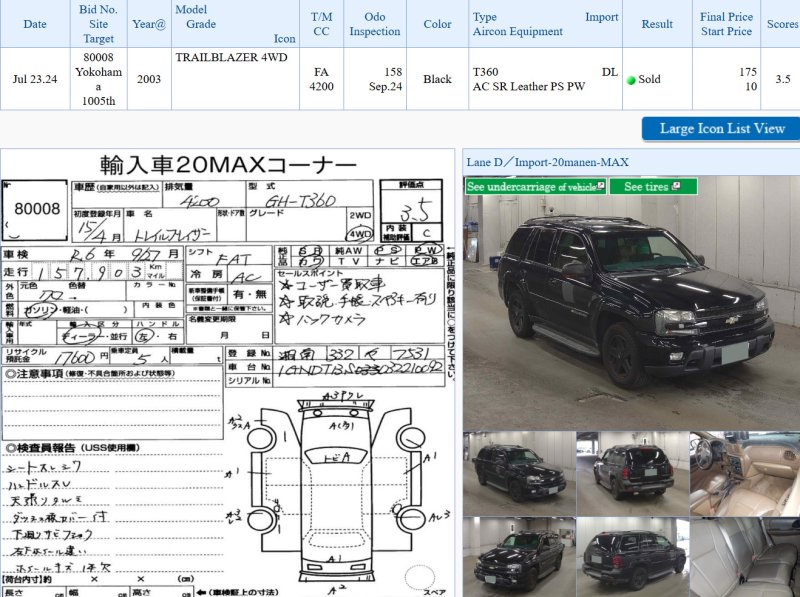Click See undercarriage of vehicle link

531,186
